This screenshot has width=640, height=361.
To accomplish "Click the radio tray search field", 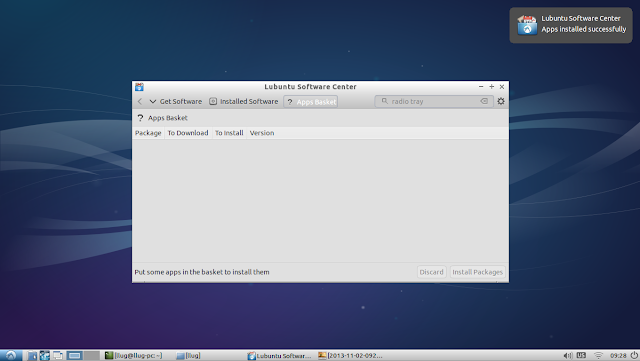I will click(433, 101).
